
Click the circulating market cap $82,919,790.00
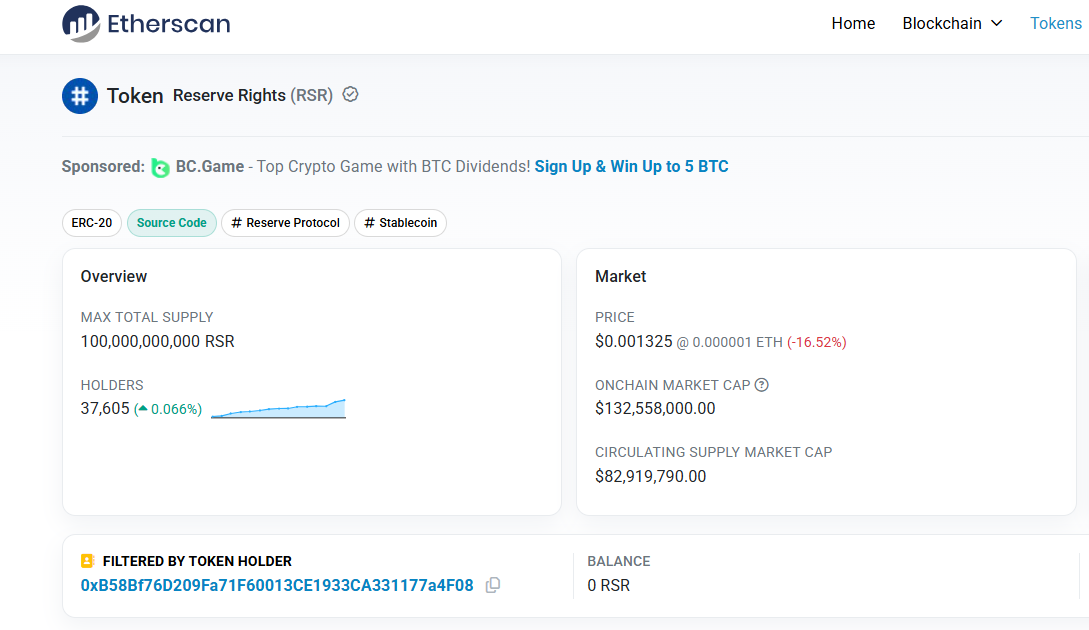click(x=651, y=476)
